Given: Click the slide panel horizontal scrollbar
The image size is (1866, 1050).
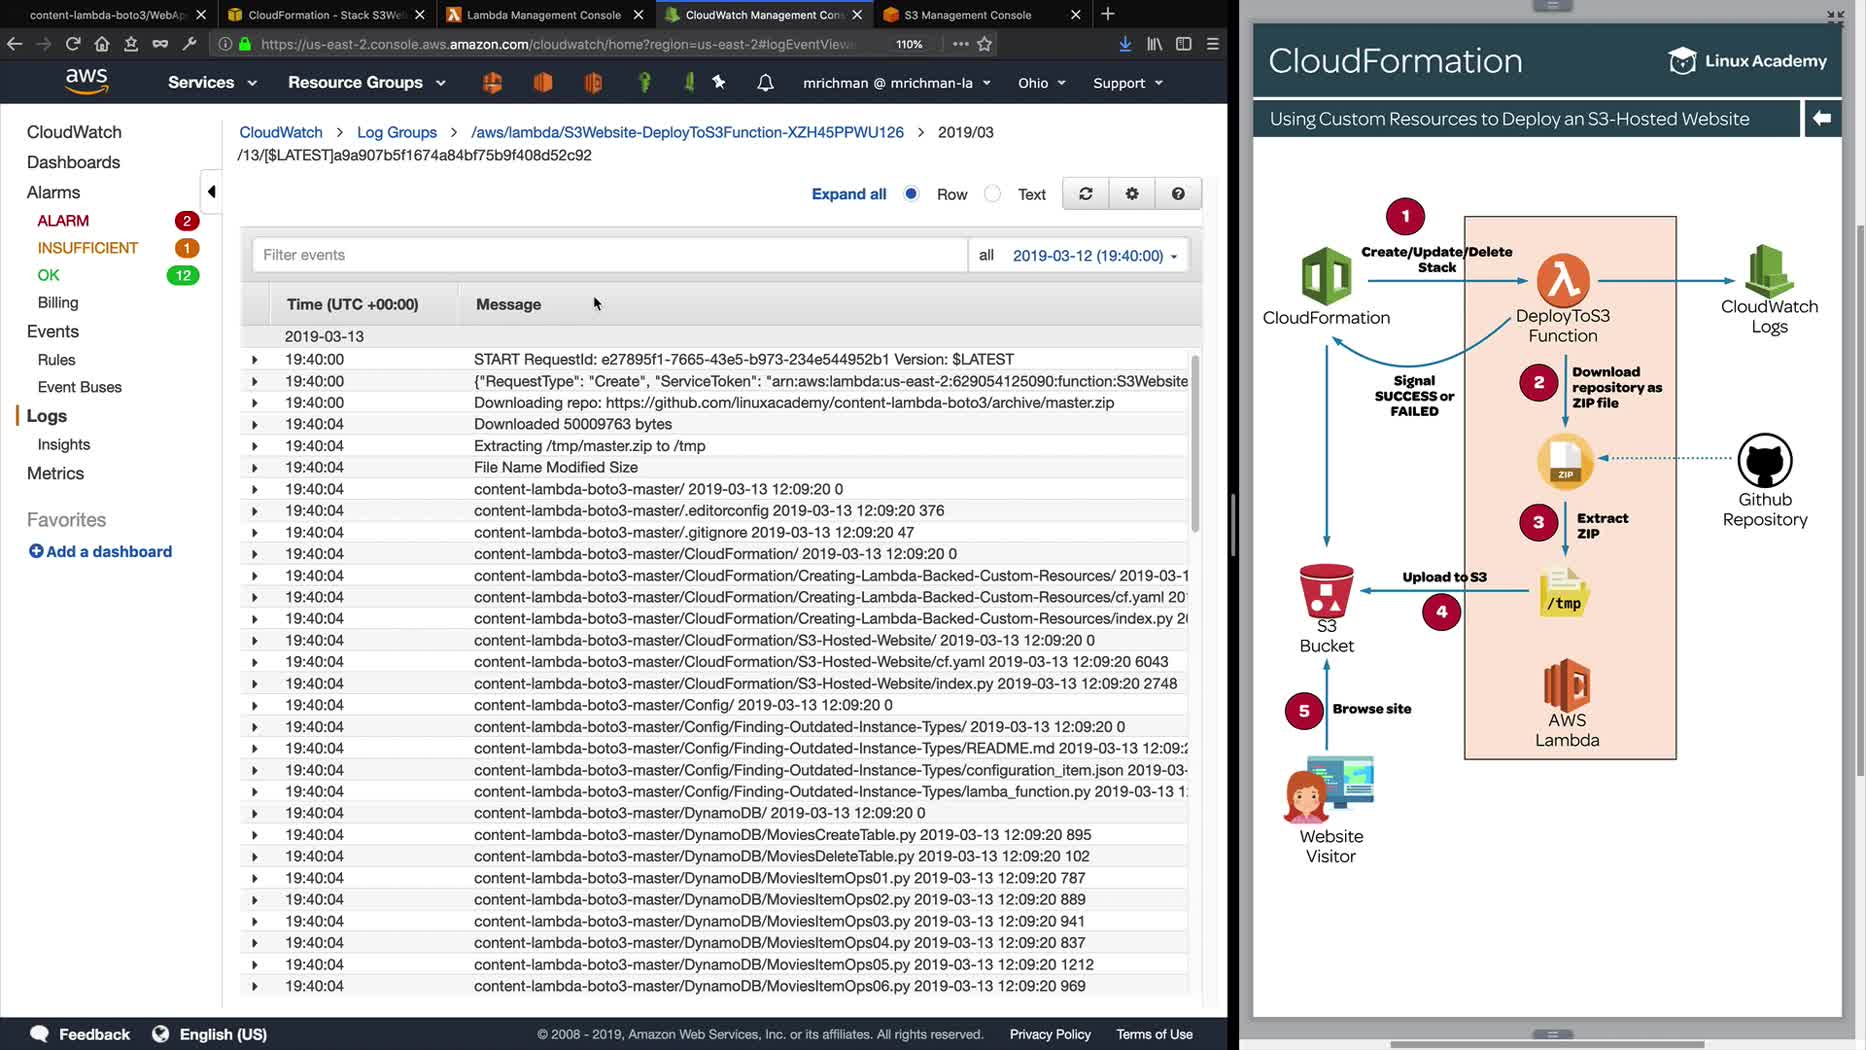Looking at the screenshot, I should (x=1546, y=1045).
